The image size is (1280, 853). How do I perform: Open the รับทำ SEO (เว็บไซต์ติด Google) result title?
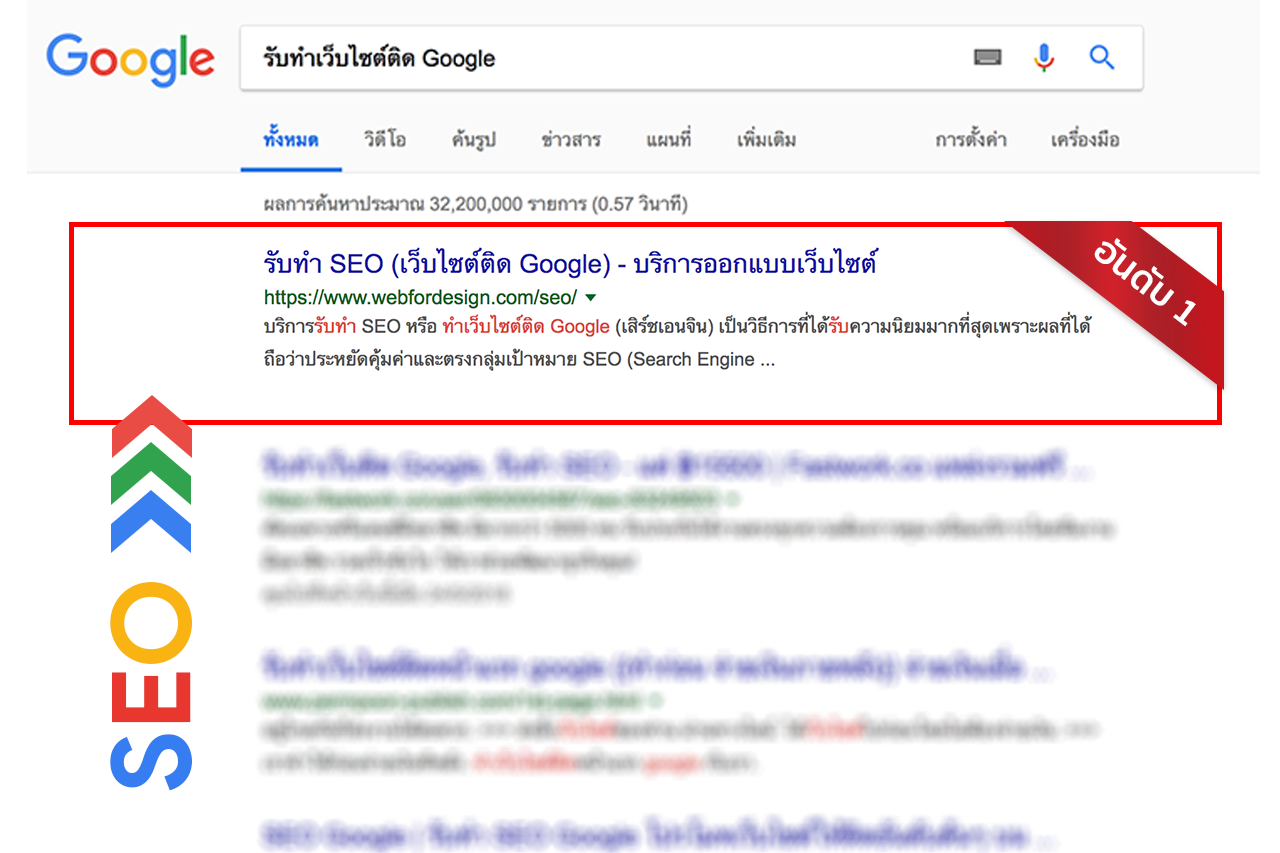click(x=570, y=264)
